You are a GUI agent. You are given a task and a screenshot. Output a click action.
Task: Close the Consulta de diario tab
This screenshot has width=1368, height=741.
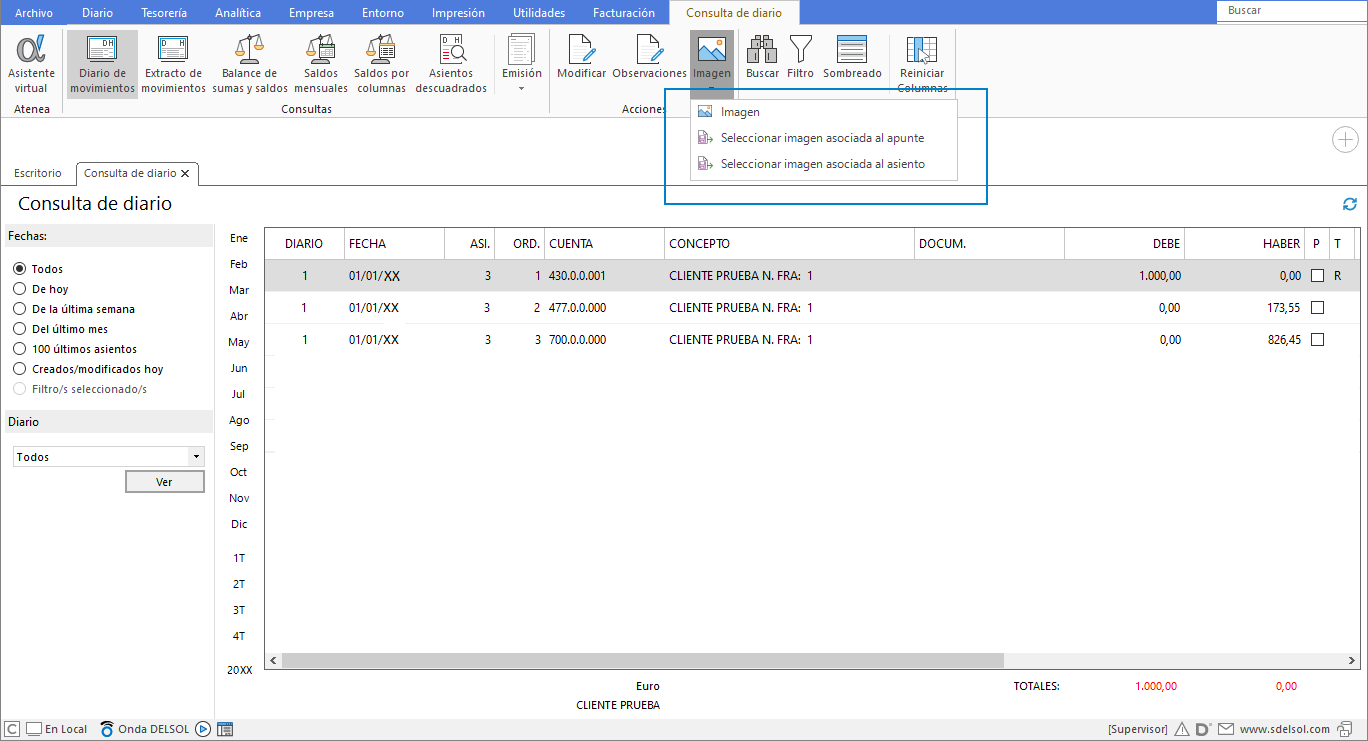click(x=185, y=173)
